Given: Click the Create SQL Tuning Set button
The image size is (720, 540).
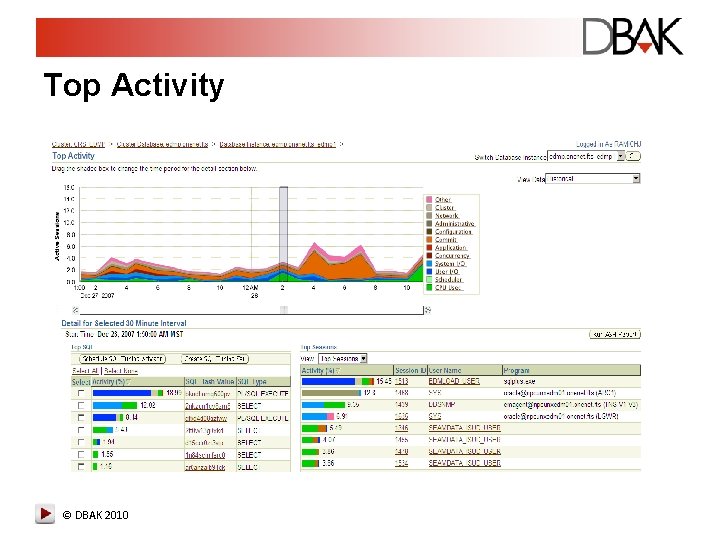Looking at the screenshot, I should coord(215,359).
